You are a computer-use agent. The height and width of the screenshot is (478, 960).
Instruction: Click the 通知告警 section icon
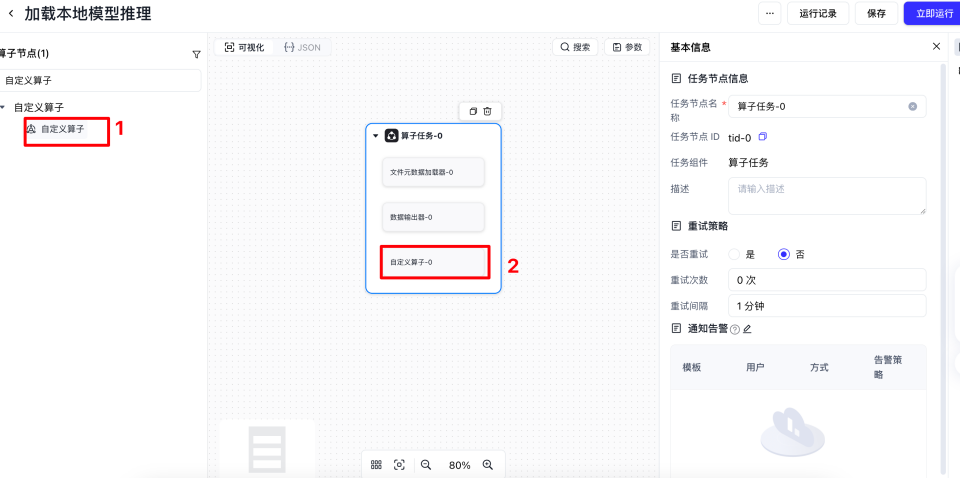[676, 329]
